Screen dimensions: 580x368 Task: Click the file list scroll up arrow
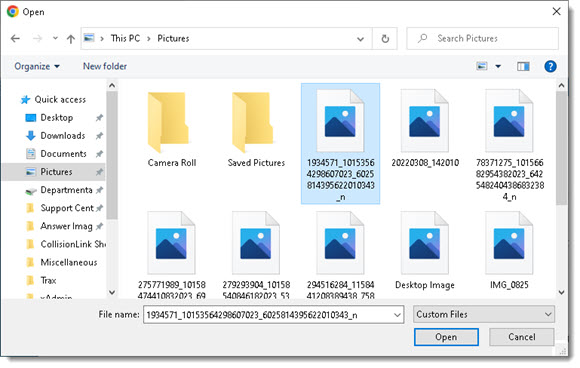[562, 86]
